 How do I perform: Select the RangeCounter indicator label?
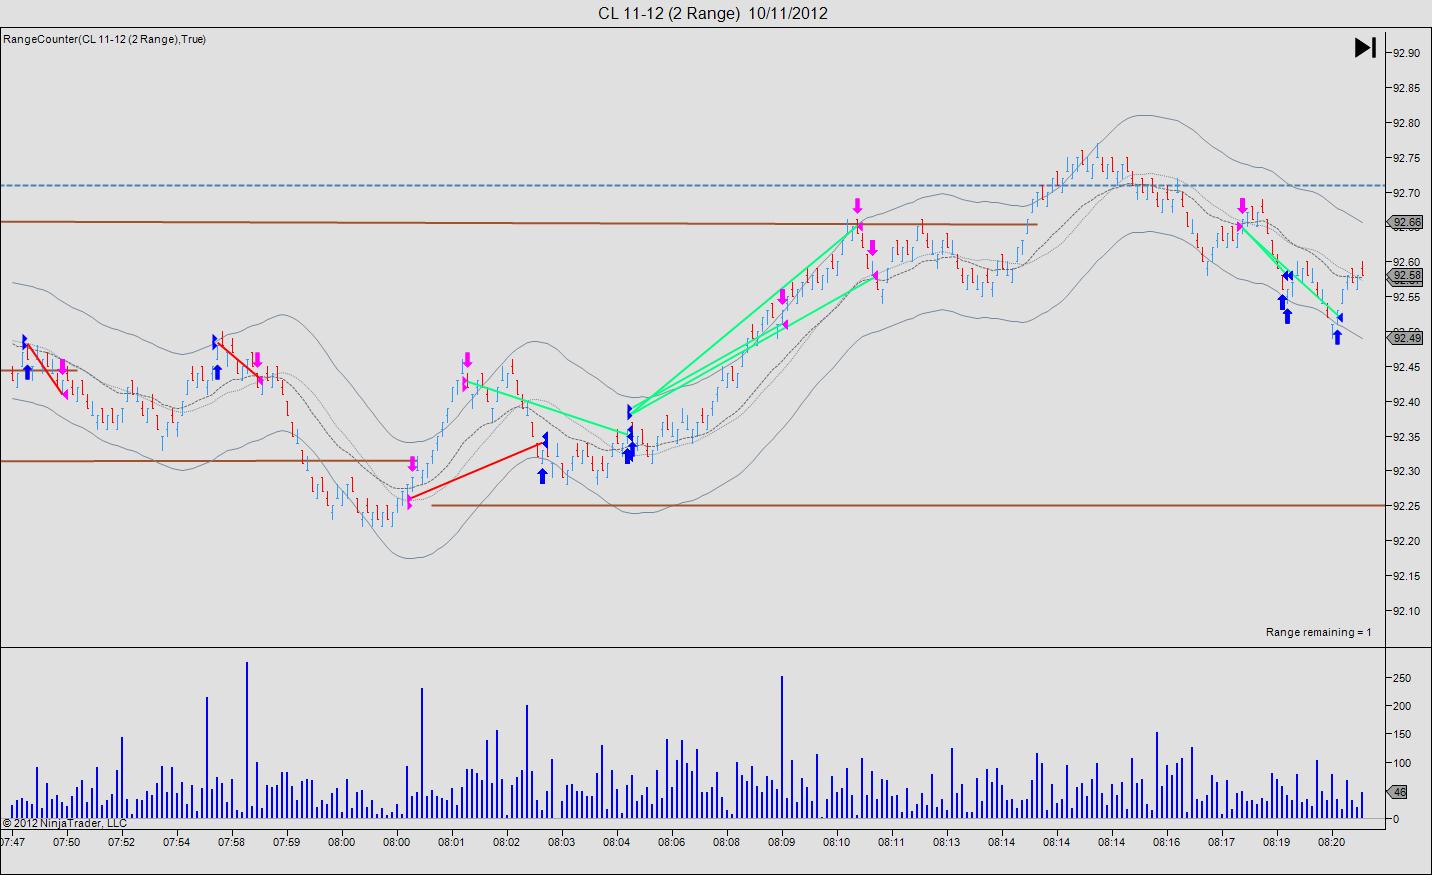pyautogui.click(x=105, y=39)
